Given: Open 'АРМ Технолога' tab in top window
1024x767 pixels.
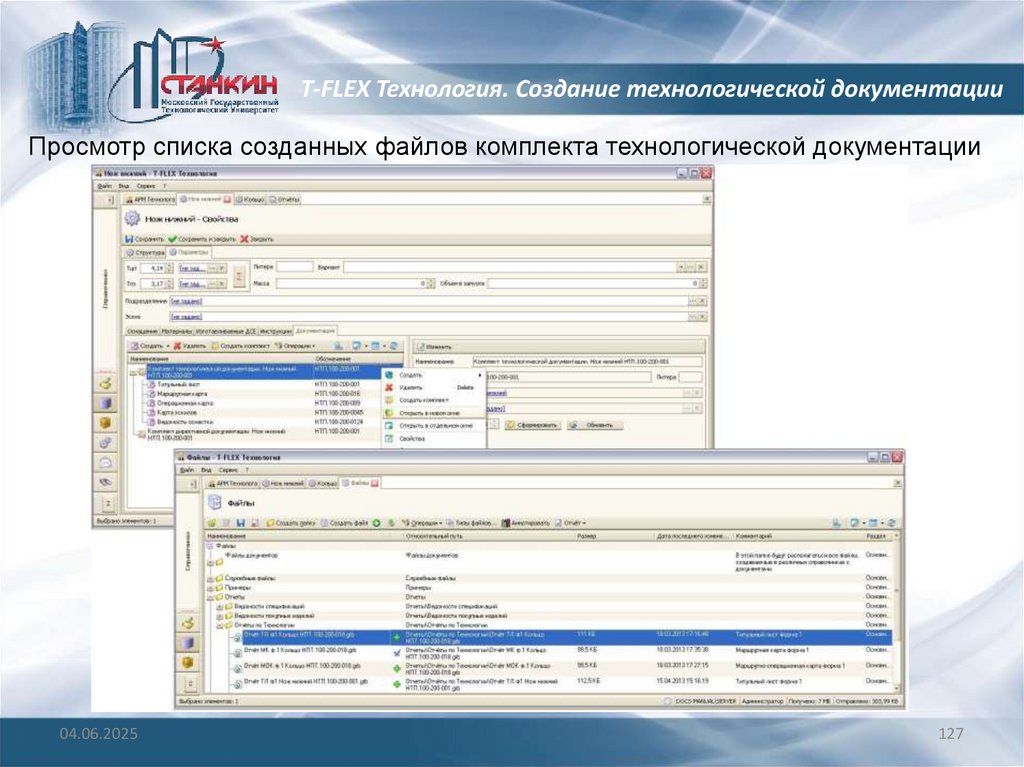Looking at the screenshot, I should (150, 199).
